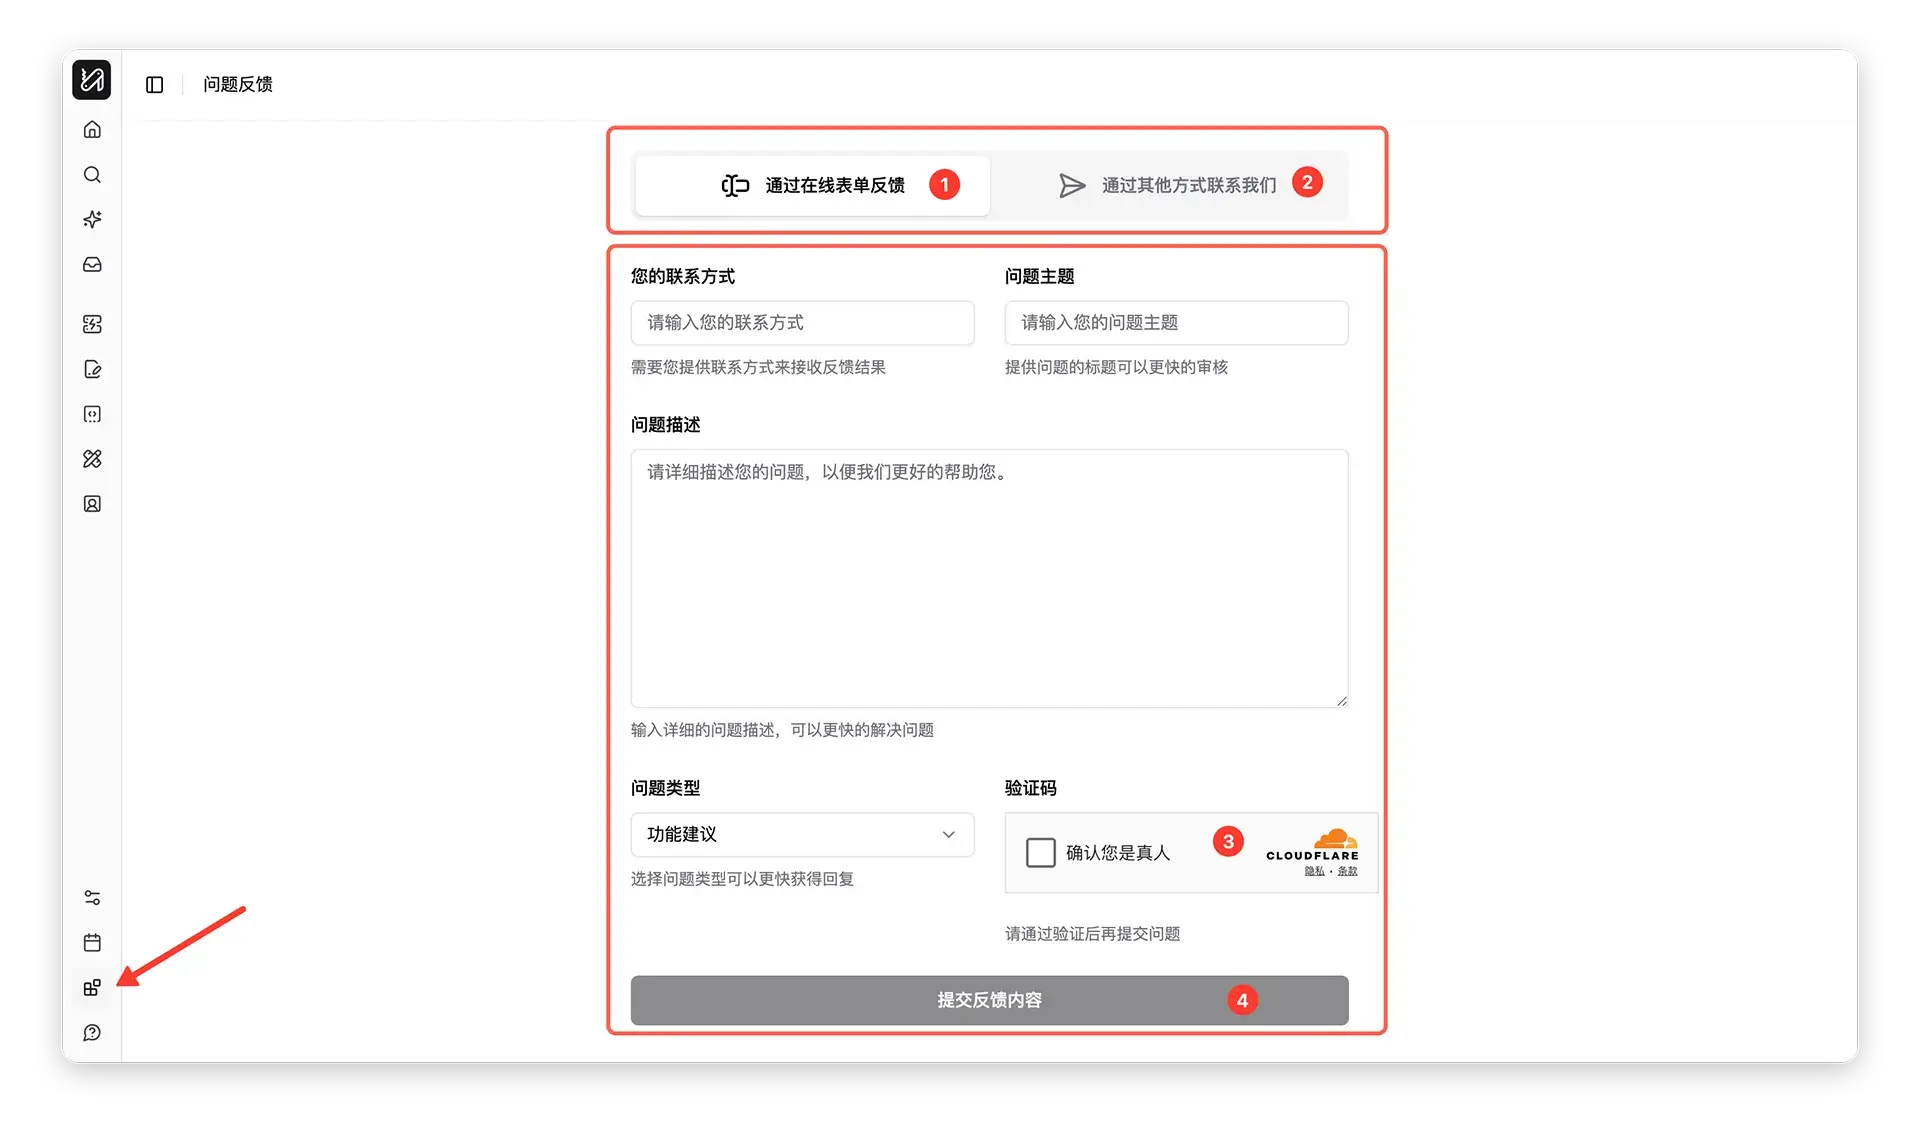Open the blocks widgets icon in sidebar
Viewport: 1920px width, 1137px height.
coord(92,988)
